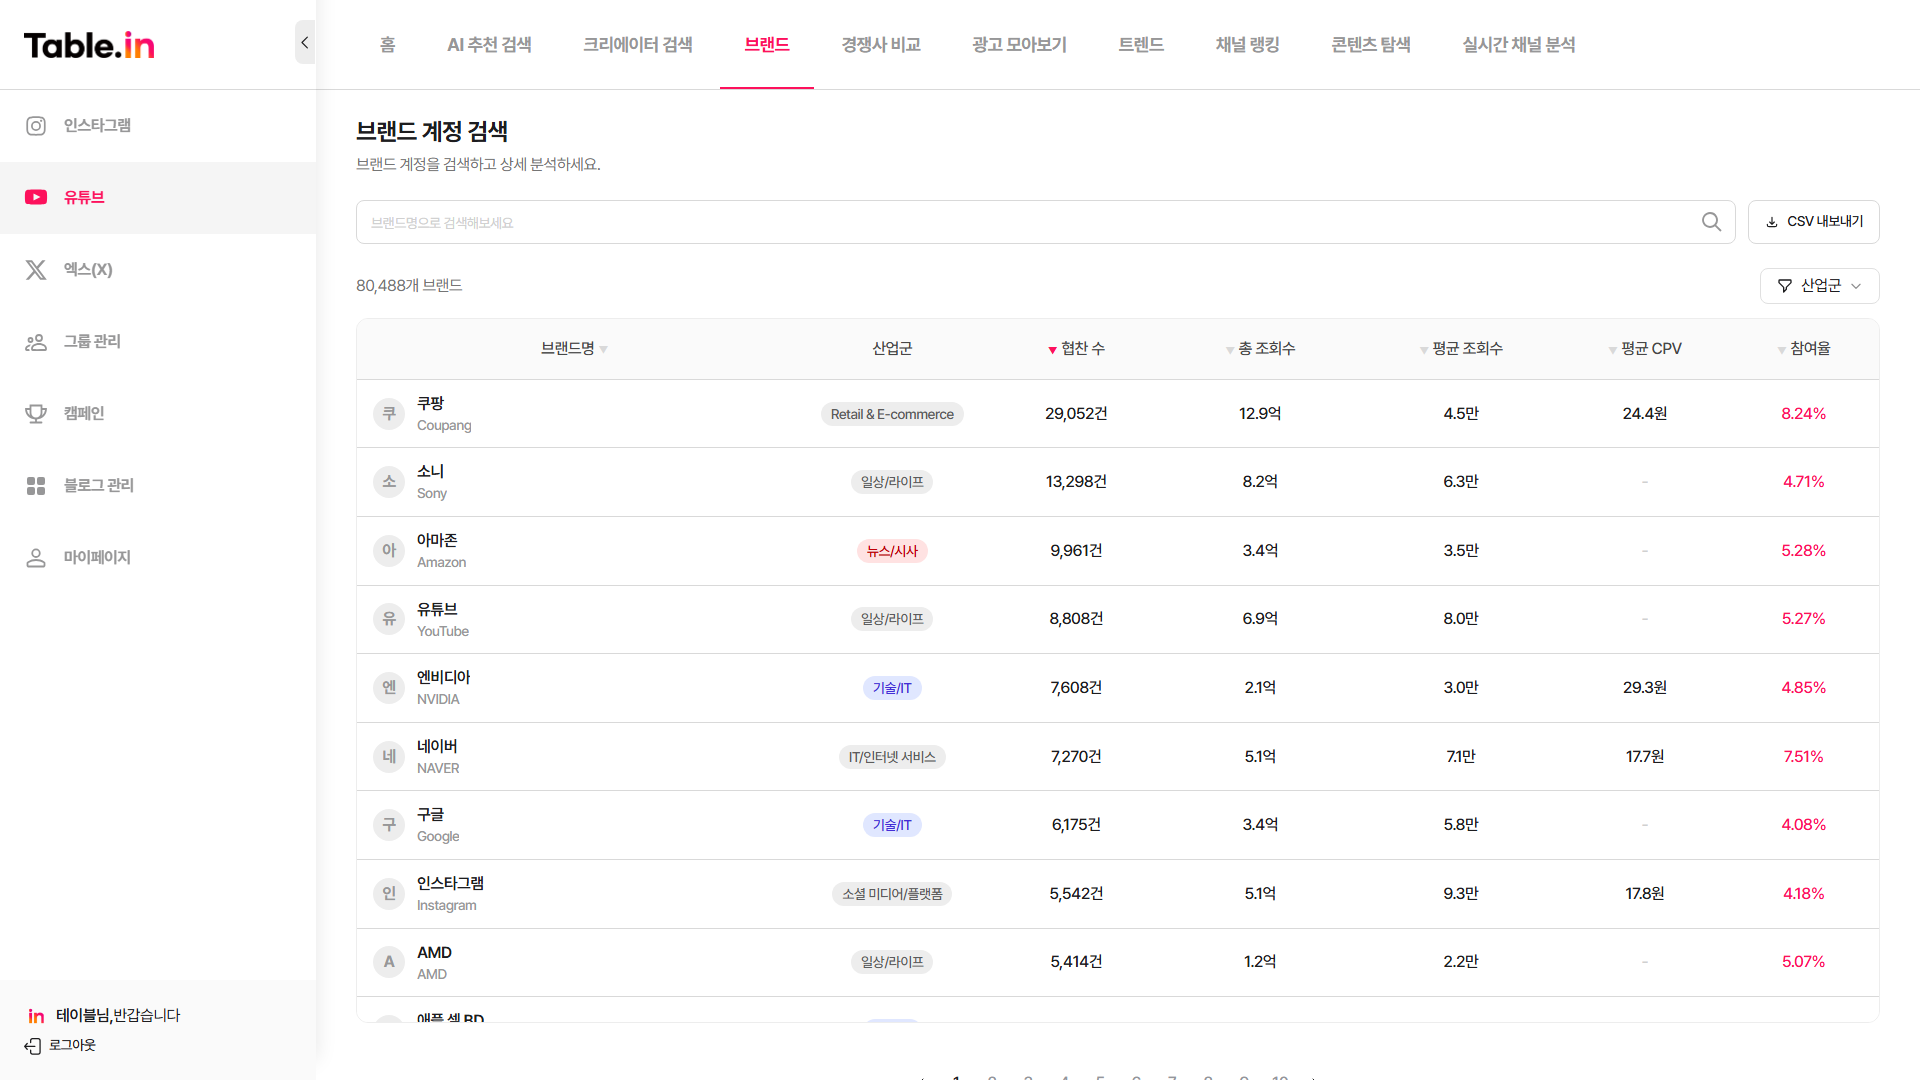This screenshot has width=1920, height=1080.
Task: Sort by 평균 조회수 column
Action: pos(1461,349)
